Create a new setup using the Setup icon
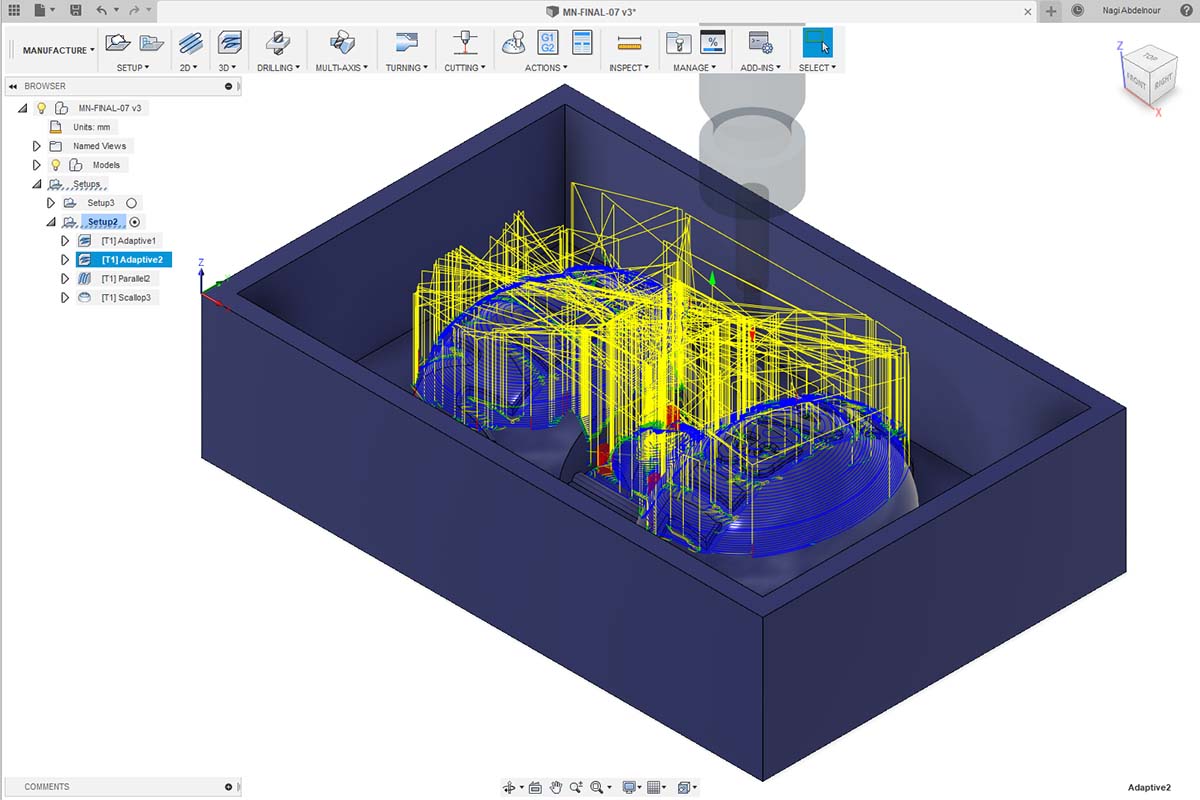The width and height of the screenshot is (1200, 800). (118, 43)
